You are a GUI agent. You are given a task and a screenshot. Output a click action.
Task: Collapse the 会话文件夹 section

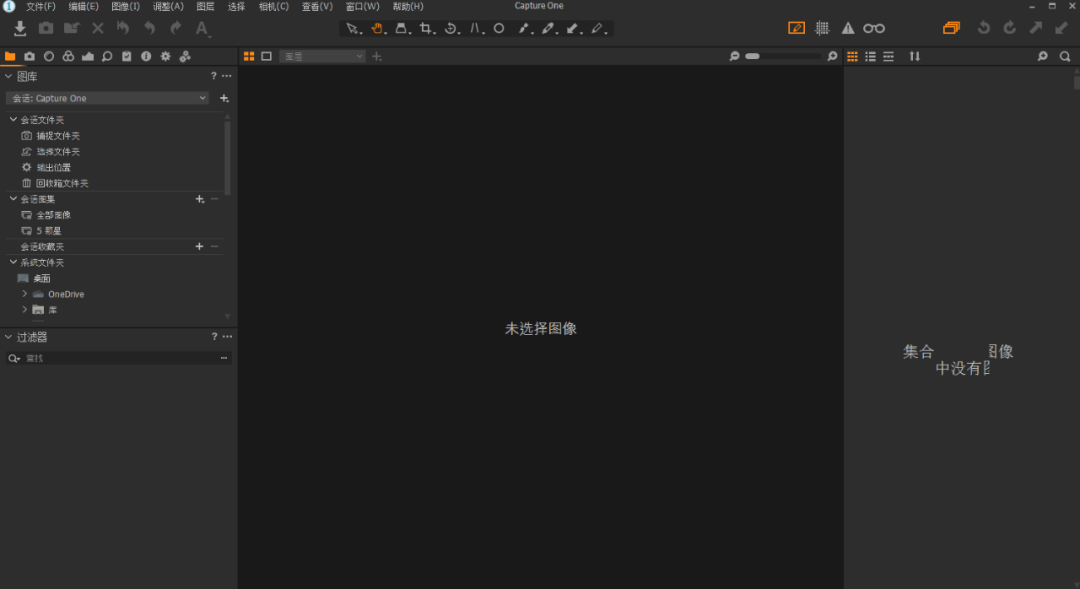tap(13, 120)
